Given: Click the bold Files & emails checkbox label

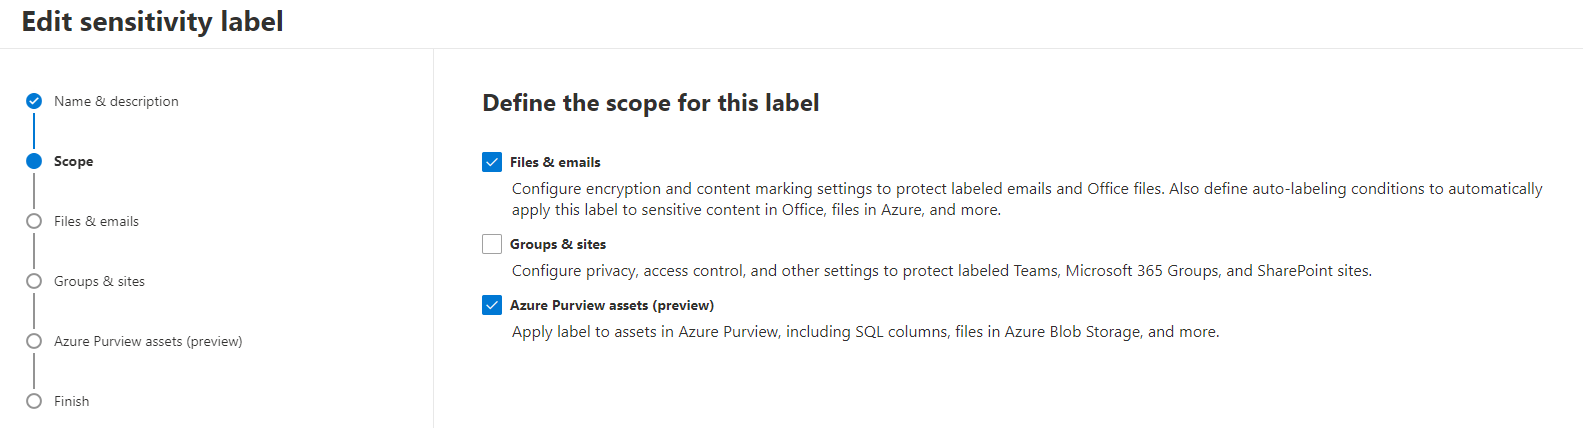Looking at the screenshot, I should click(555, 162).
